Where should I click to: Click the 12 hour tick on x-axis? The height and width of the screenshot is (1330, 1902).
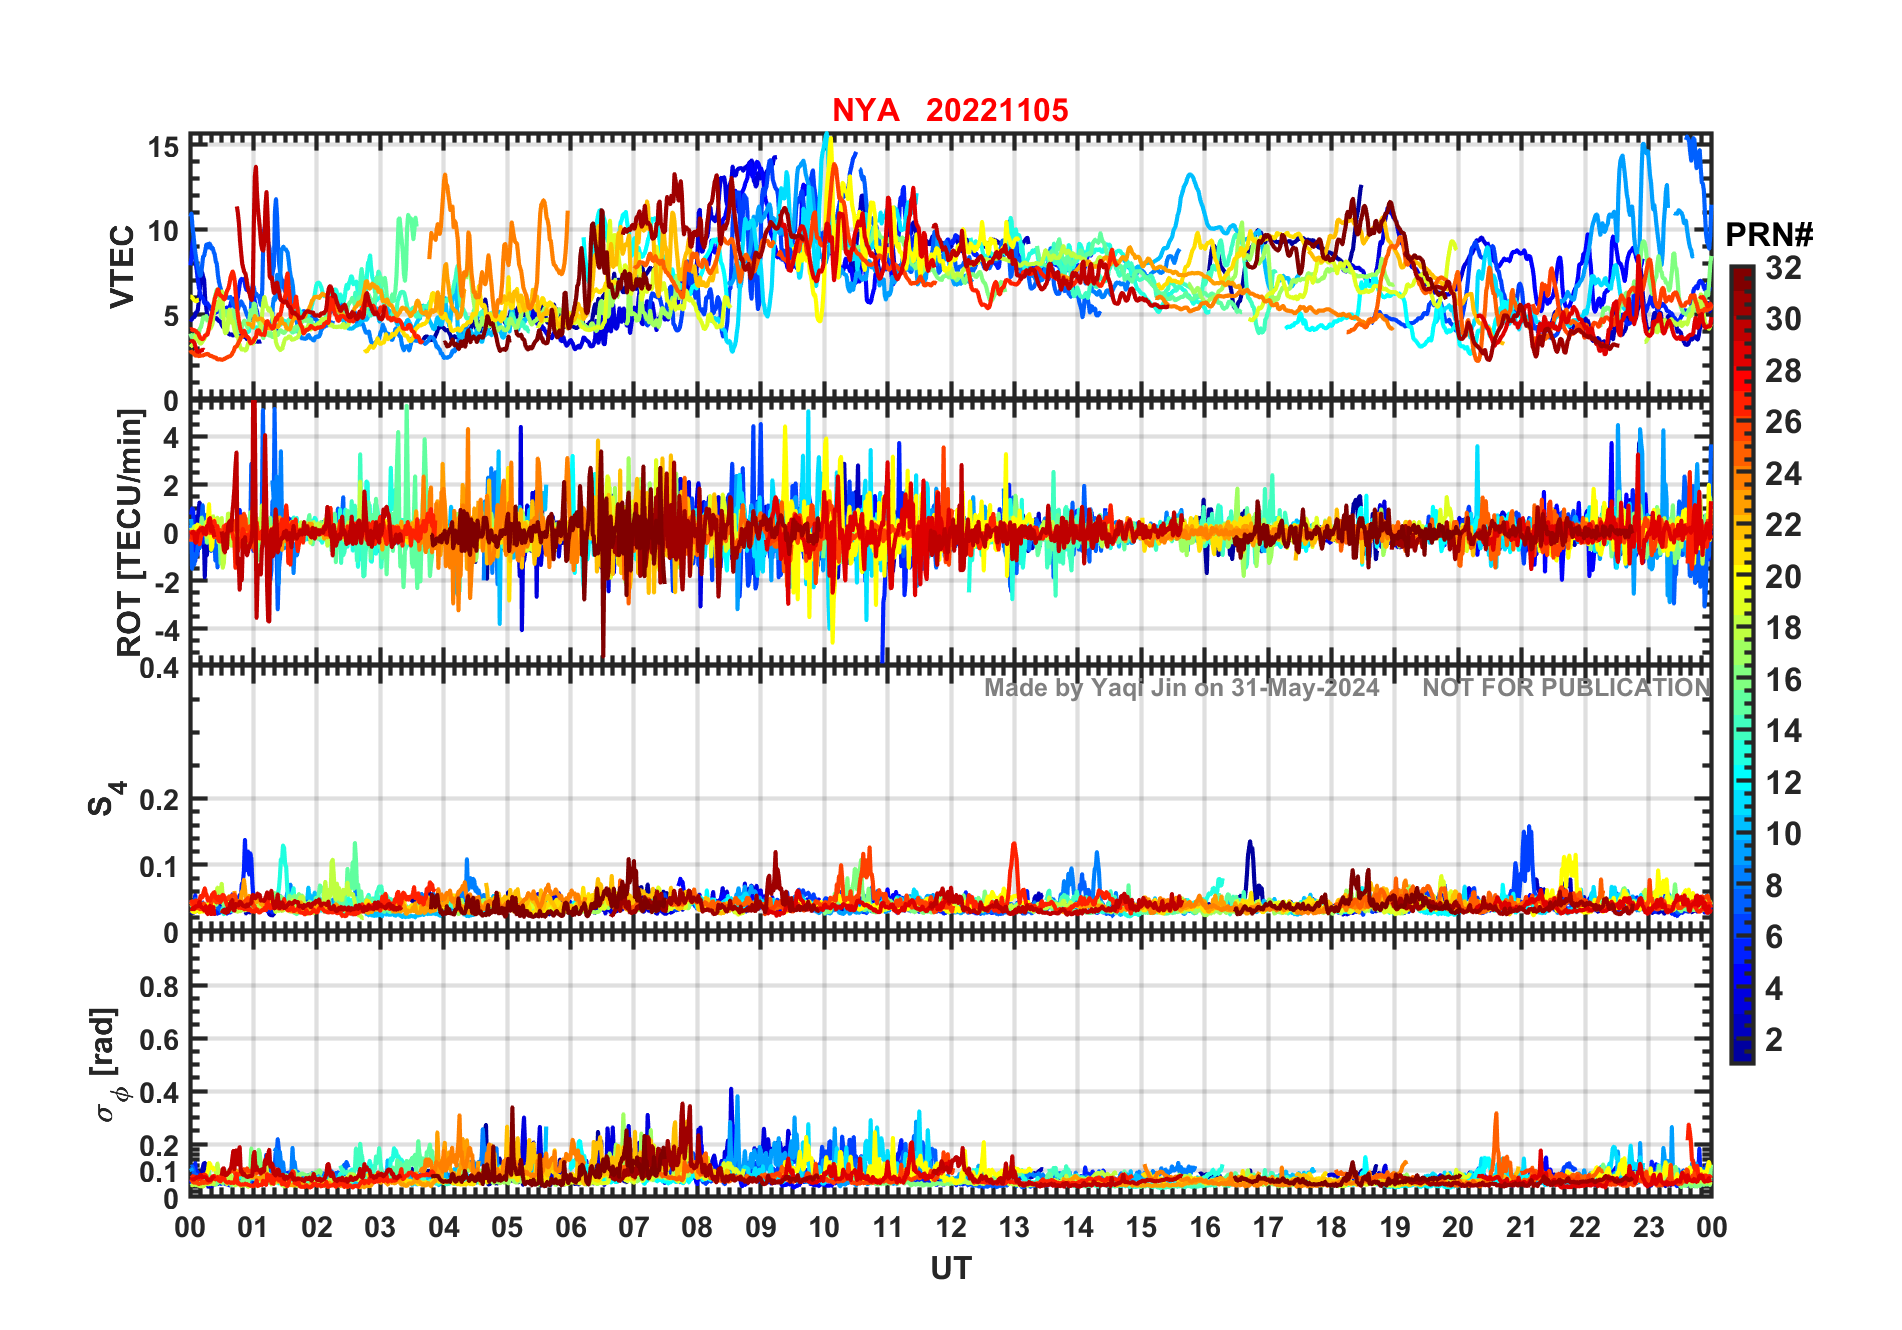click(951, 1227)
